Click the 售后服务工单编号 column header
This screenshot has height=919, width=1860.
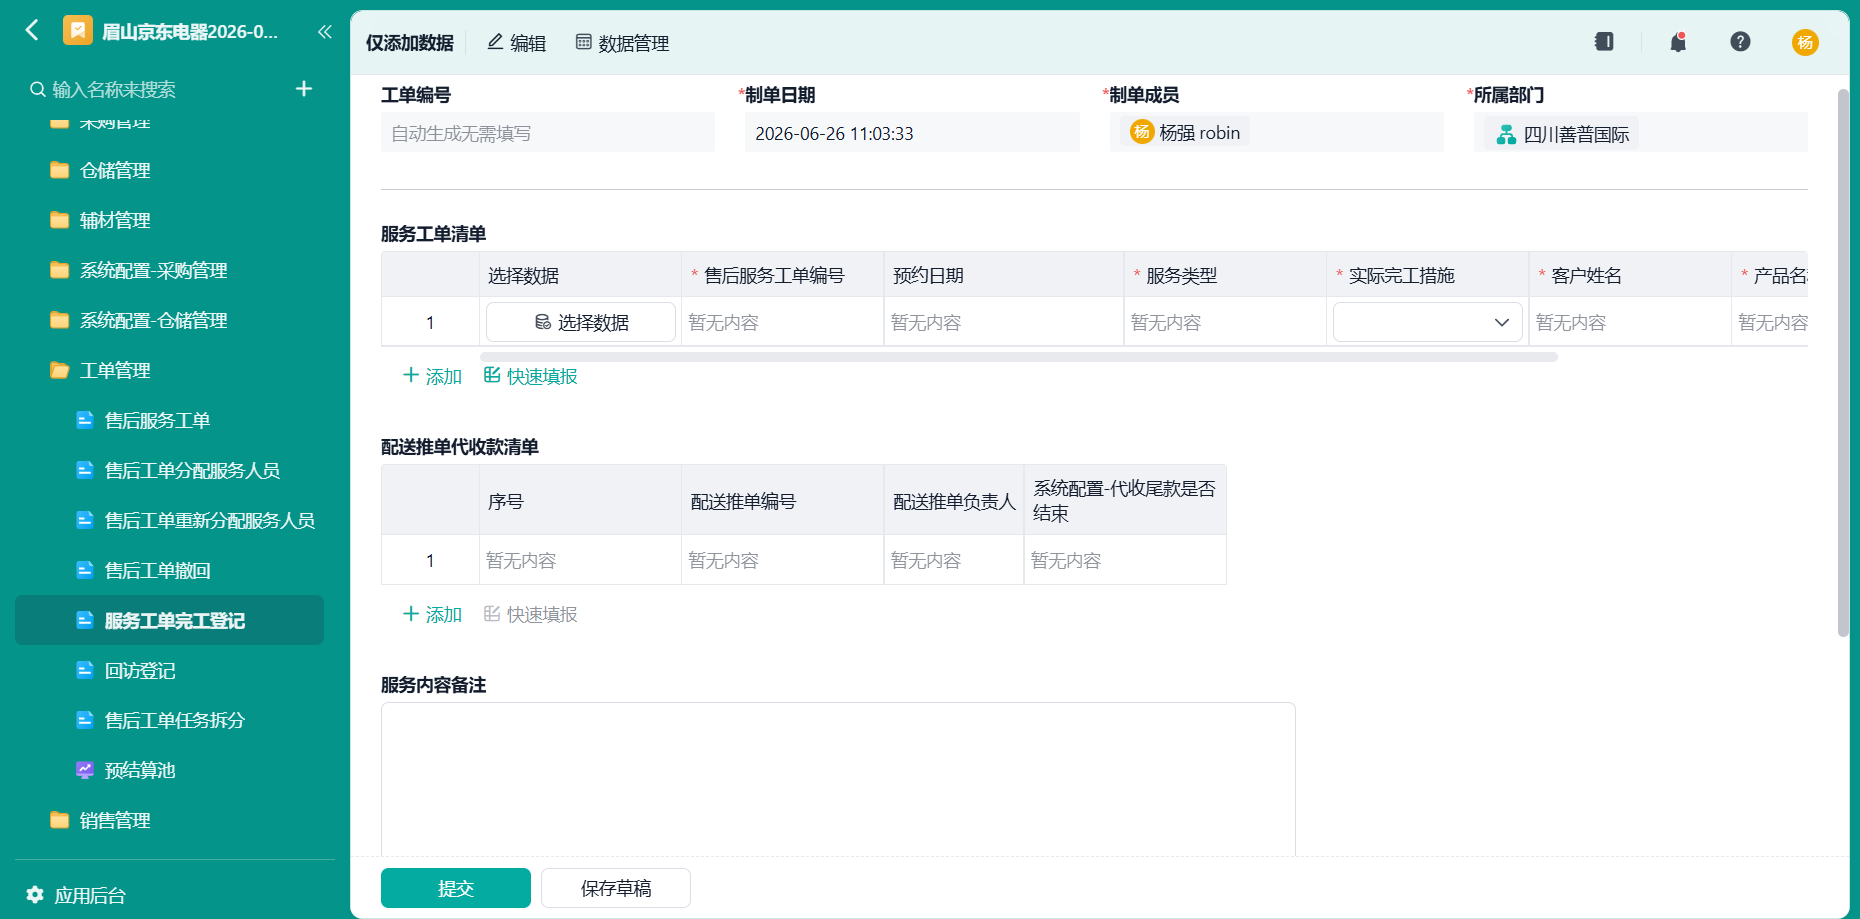pos(782,275)
